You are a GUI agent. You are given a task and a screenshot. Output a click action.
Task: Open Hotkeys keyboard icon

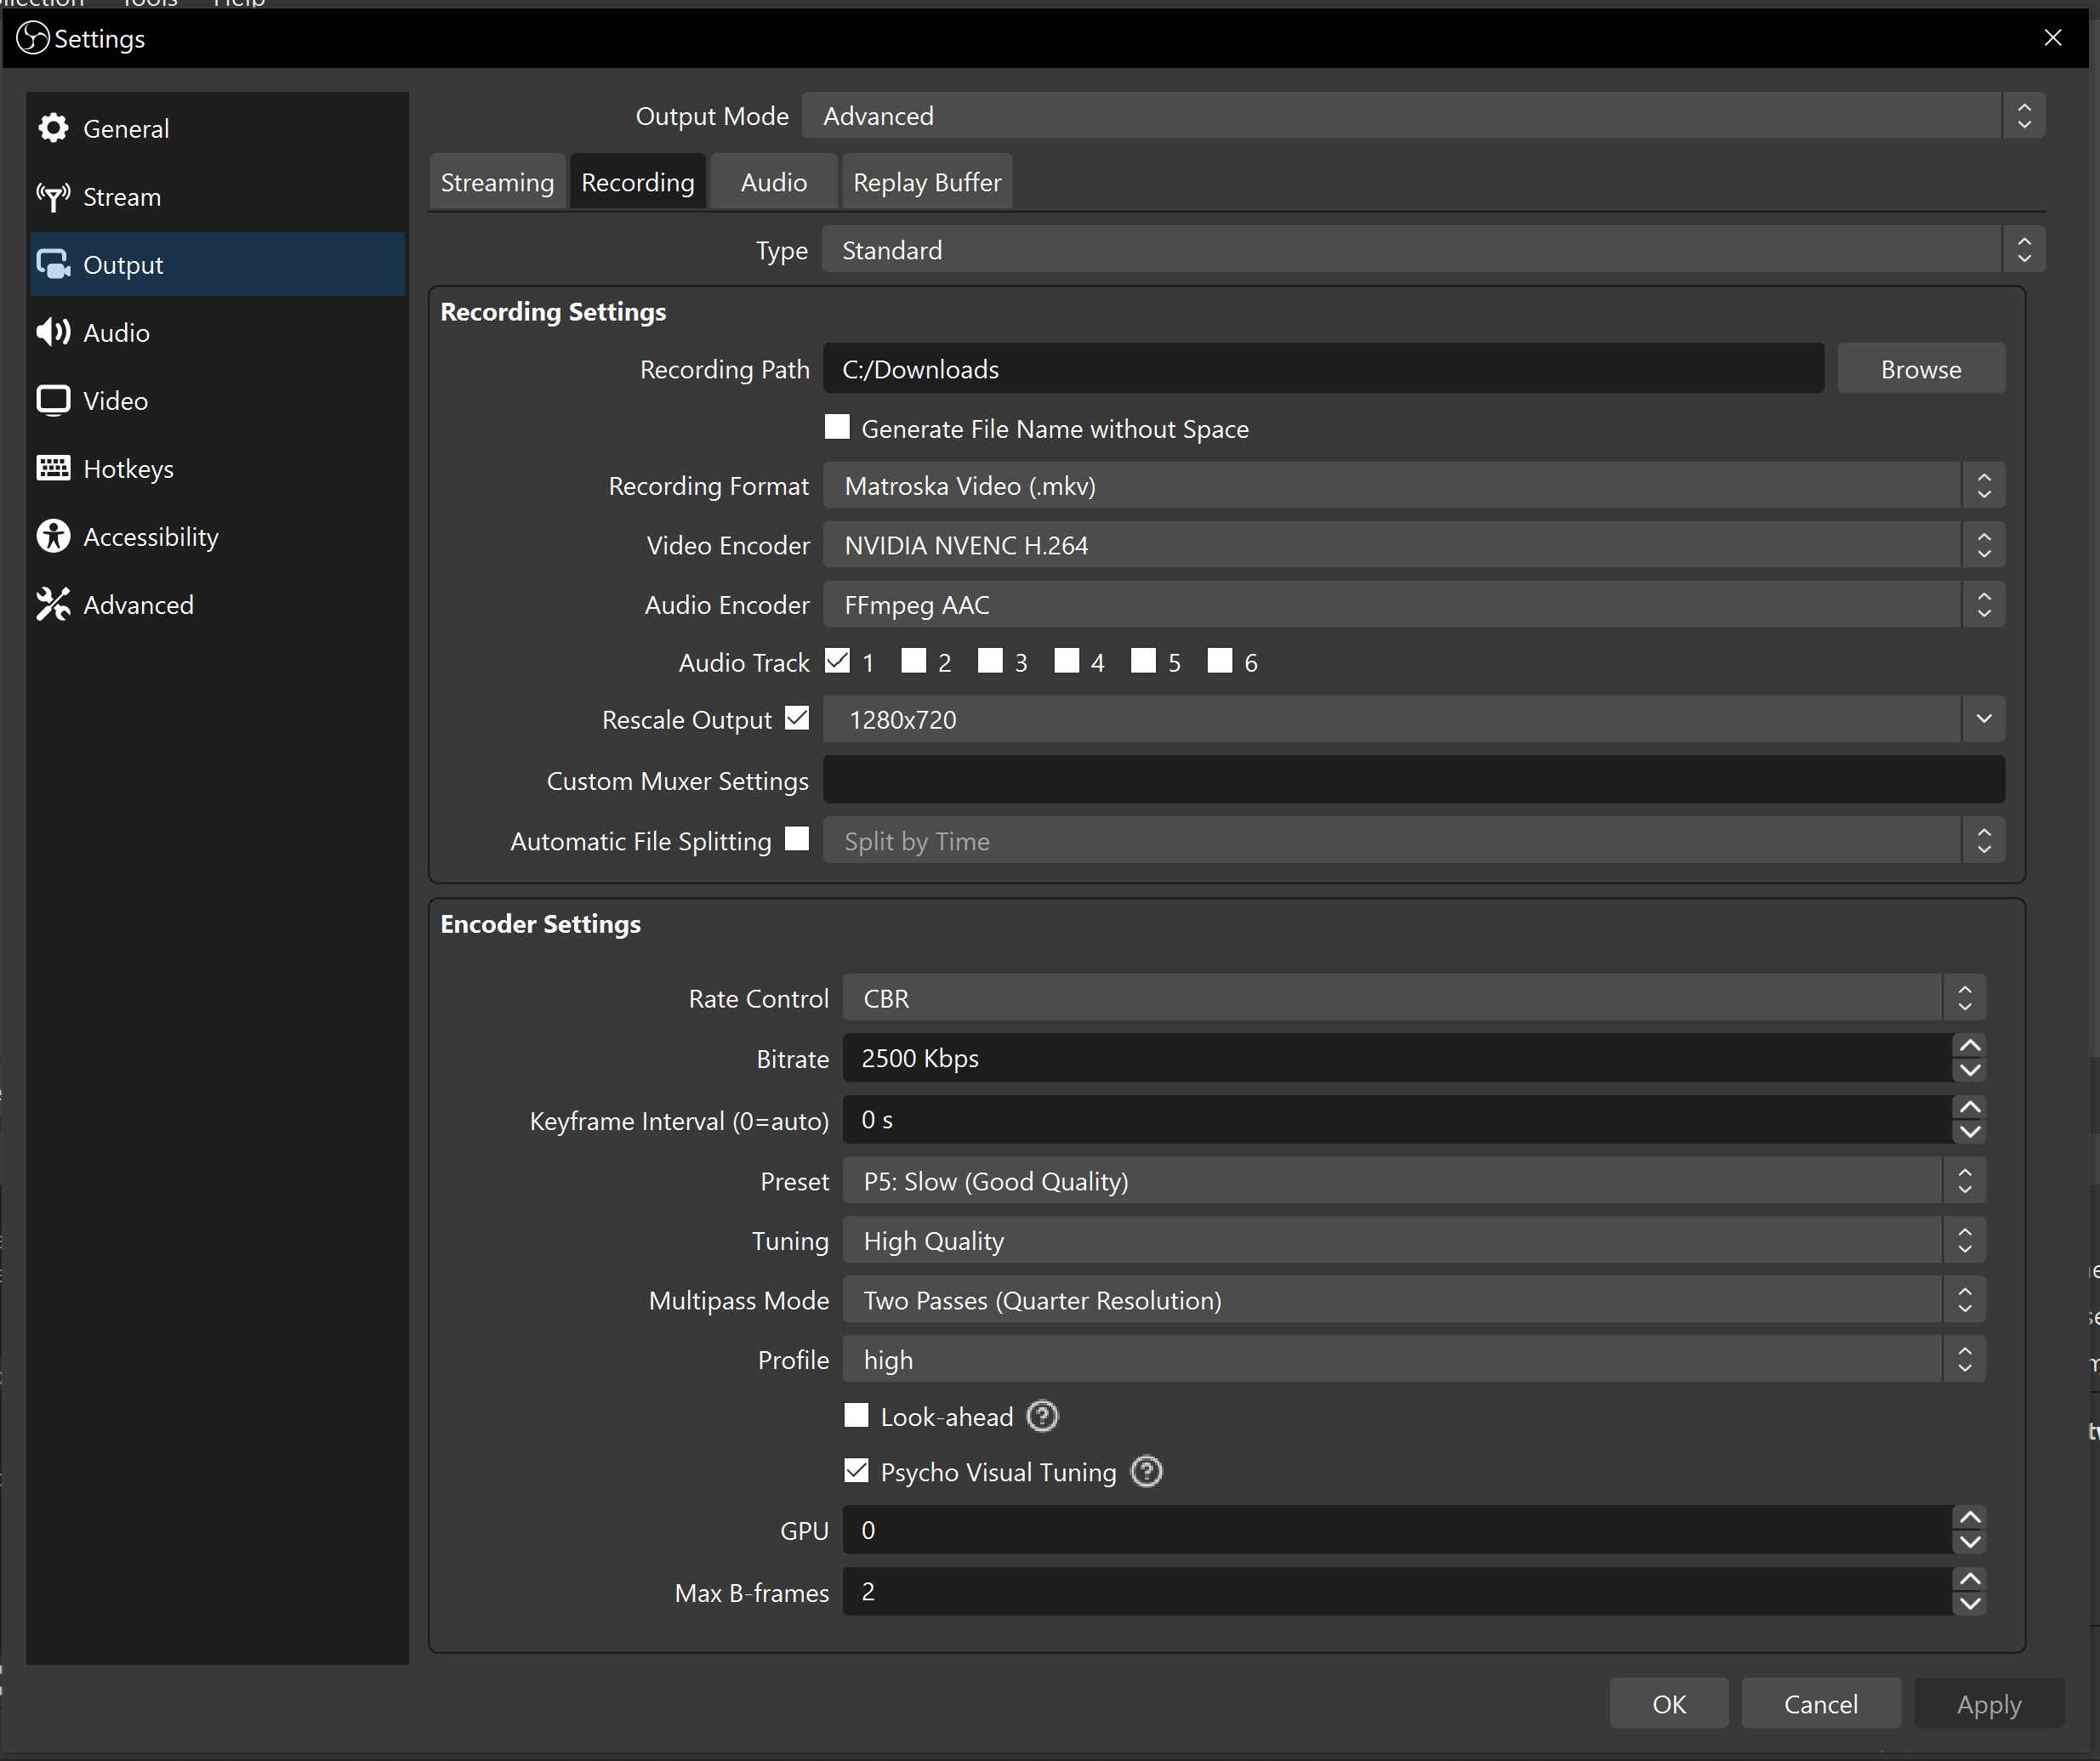53,468
